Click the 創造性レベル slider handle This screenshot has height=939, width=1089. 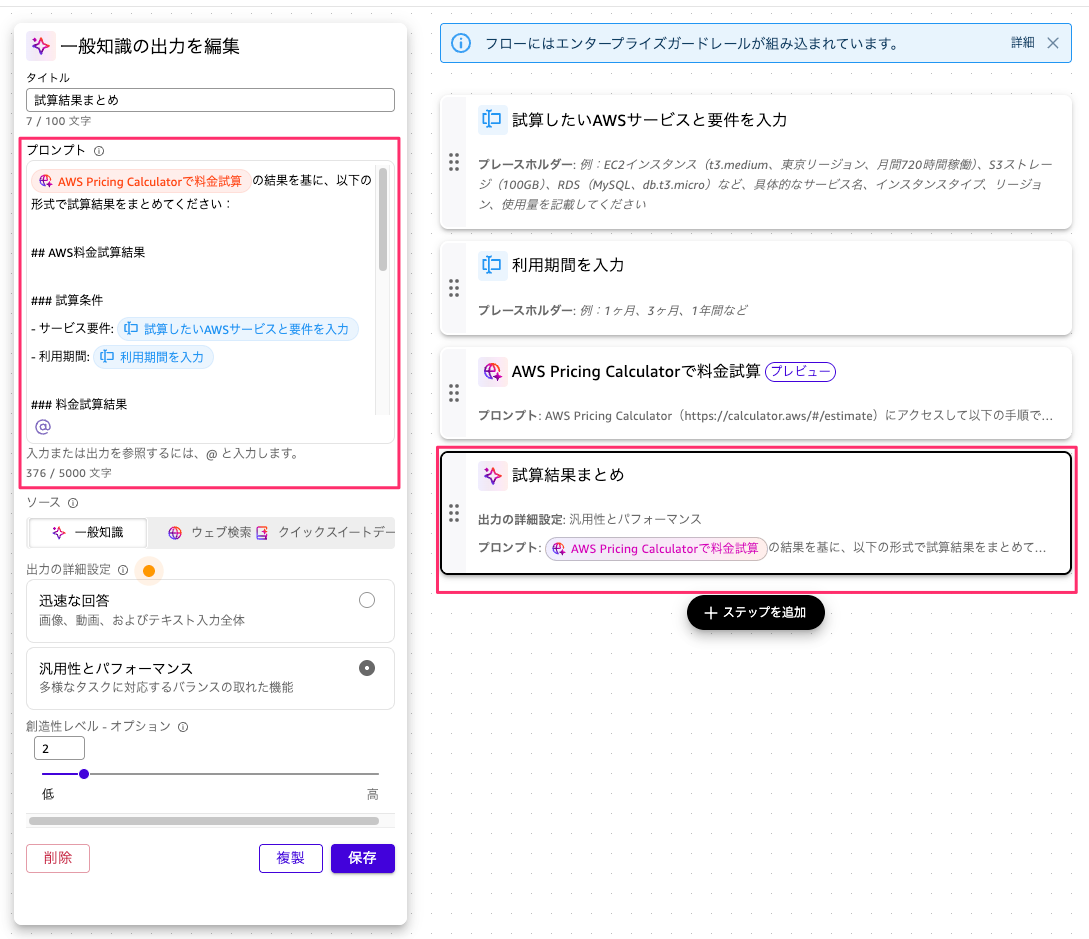[84, 774]
